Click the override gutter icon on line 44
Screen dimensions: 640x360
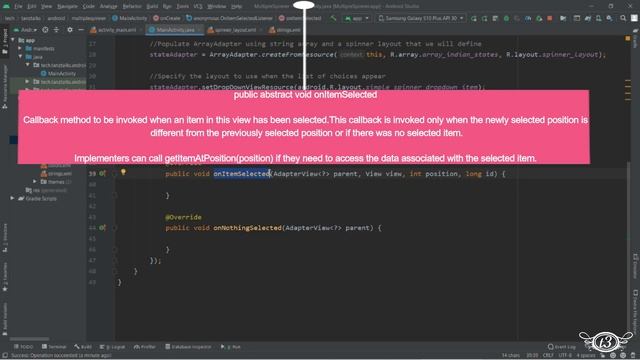click(x=102, y=228)
